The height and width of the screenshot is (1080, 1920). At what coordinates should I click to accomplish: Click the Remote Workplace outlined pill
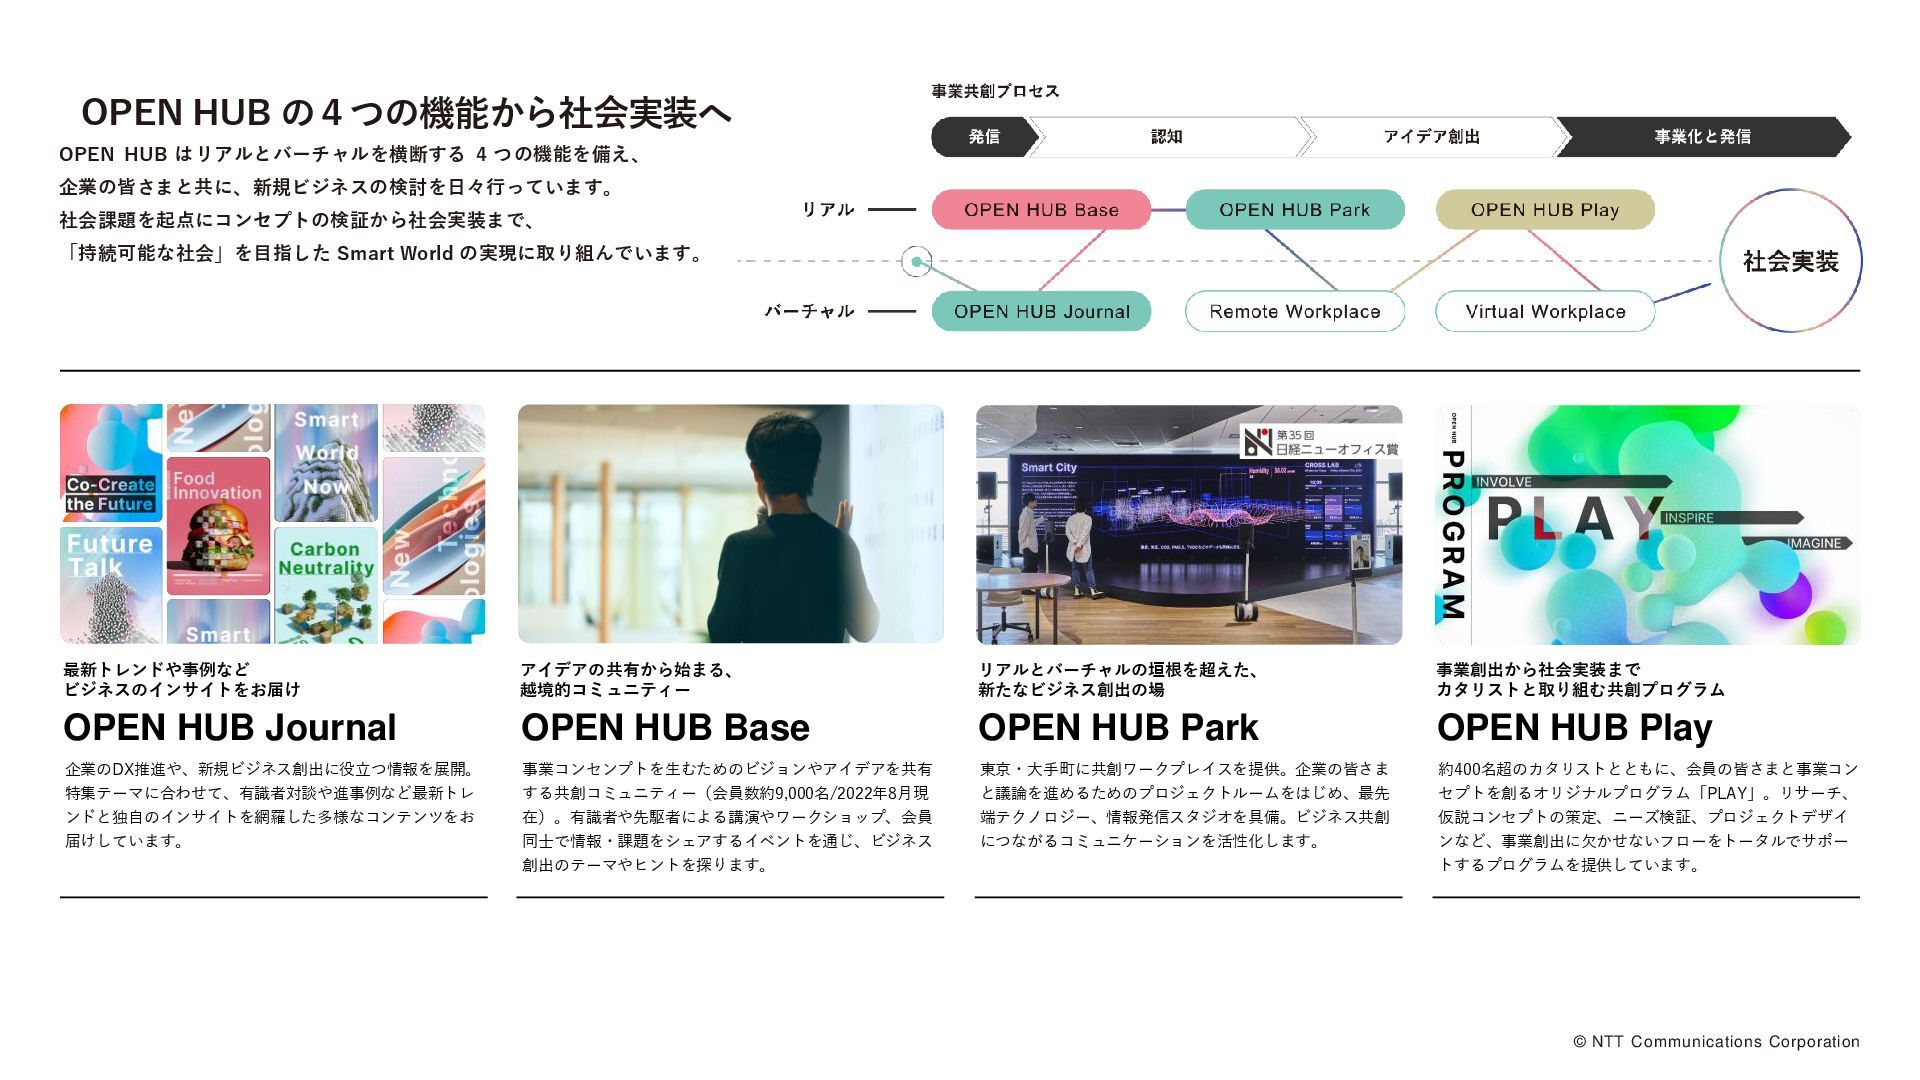pyautogui.click(x=1294, y=312)
